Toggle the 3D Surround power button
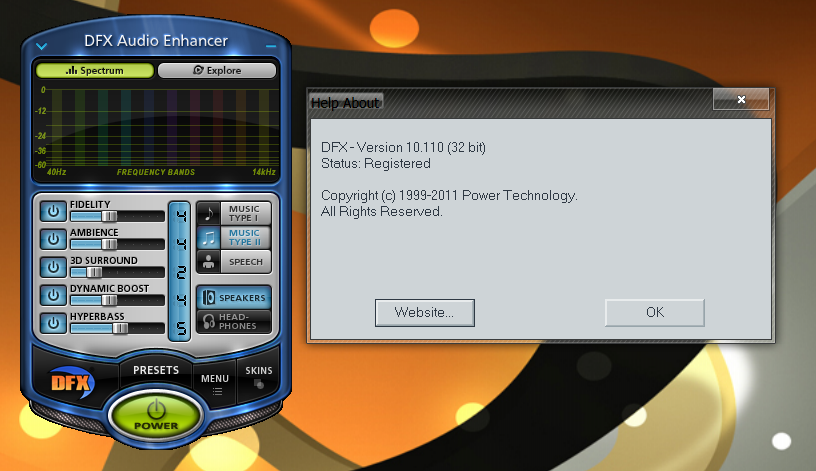Image resolution: width=816 pixels, height=471 pixels. [53, 268]
